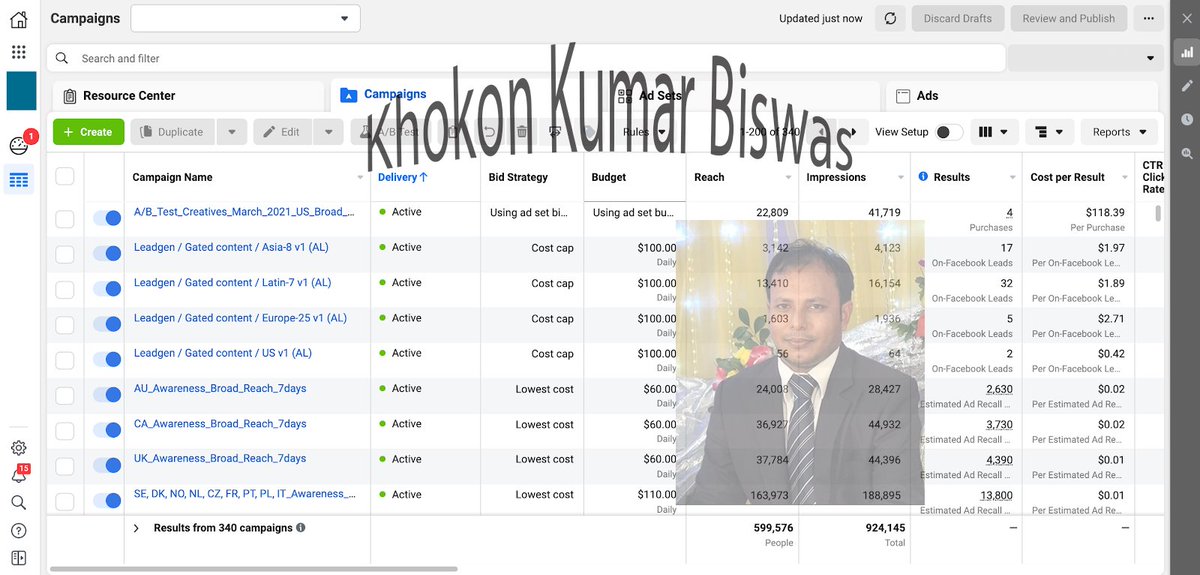Open the Duplicate dropdown arrow
Viewport: 1200px width, 575px height.
232,132
